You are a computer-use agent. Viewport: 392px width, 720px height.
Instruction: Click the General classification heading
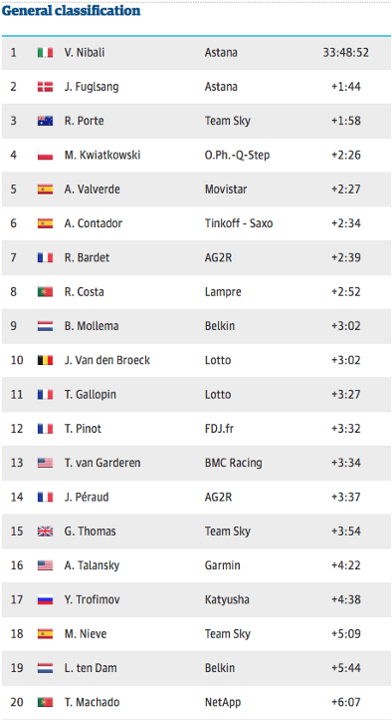[71, 11]
